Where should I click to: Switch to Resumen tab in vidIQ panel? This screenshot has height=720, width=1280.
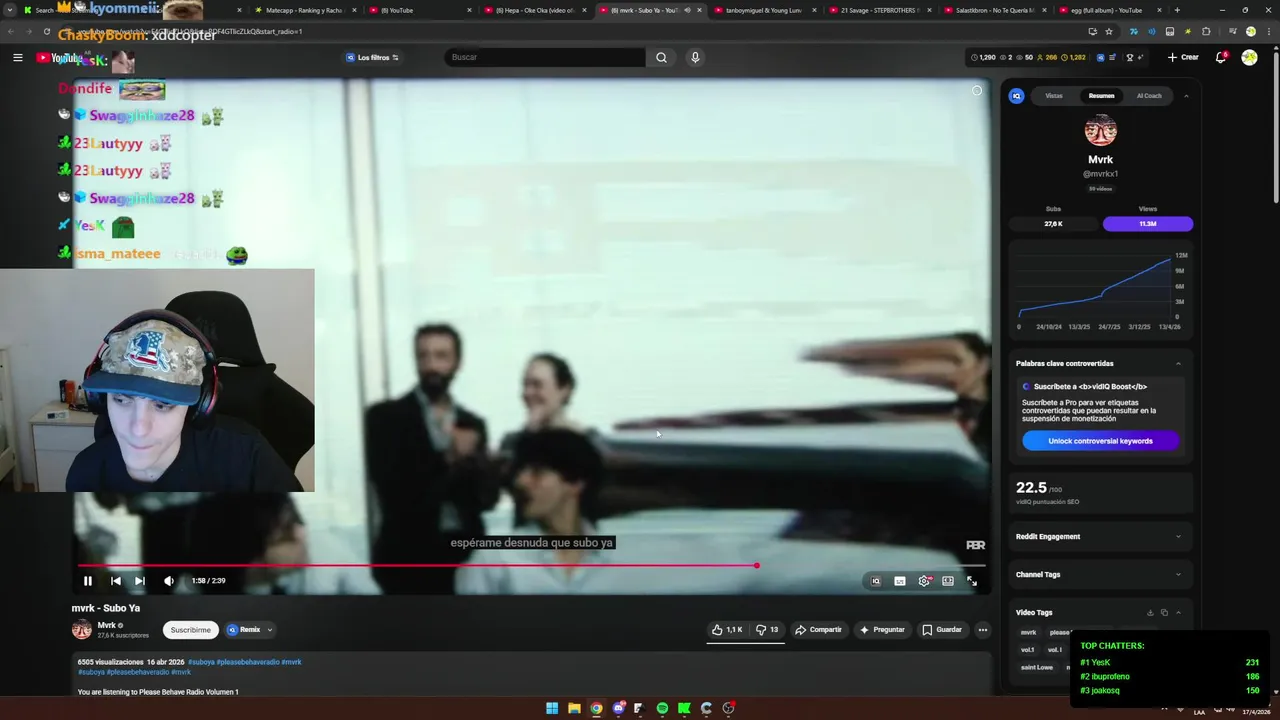[1101, 96]
